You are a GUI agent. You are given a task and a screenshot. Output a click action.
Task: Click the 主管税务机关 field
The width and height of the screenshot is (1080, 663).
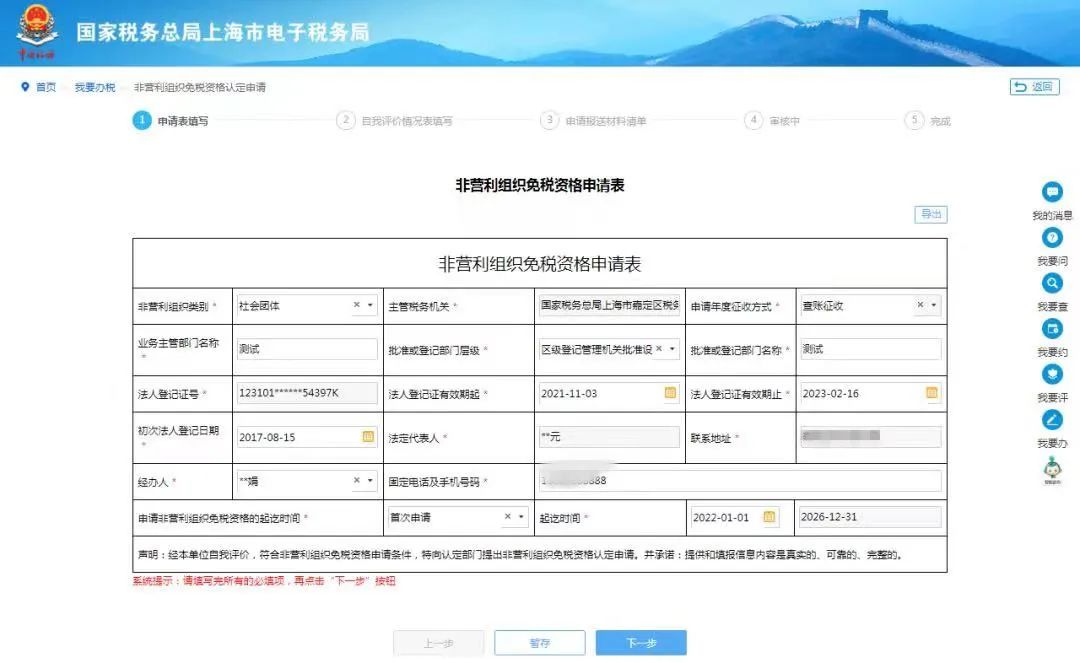(610, 305)
